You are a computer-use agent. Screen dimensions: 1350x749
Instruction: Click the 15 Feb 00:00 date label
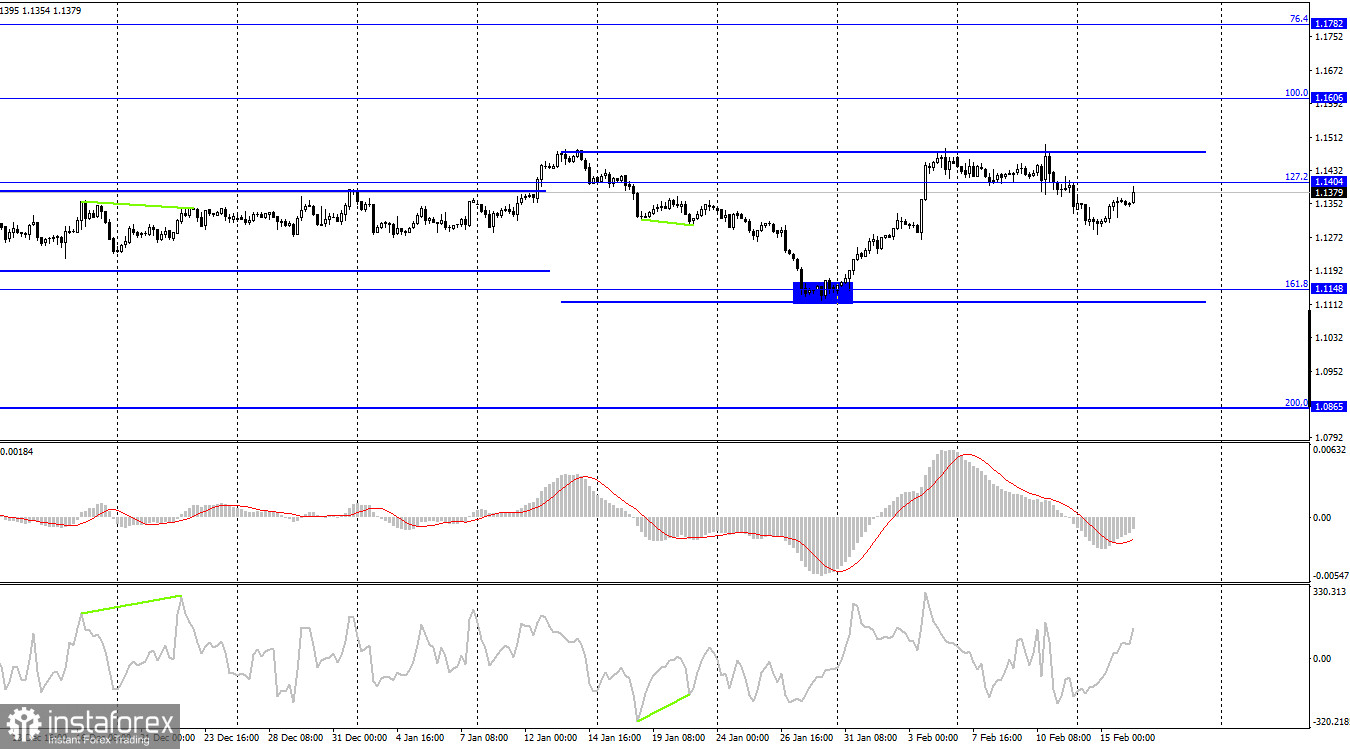point(1128,739)
